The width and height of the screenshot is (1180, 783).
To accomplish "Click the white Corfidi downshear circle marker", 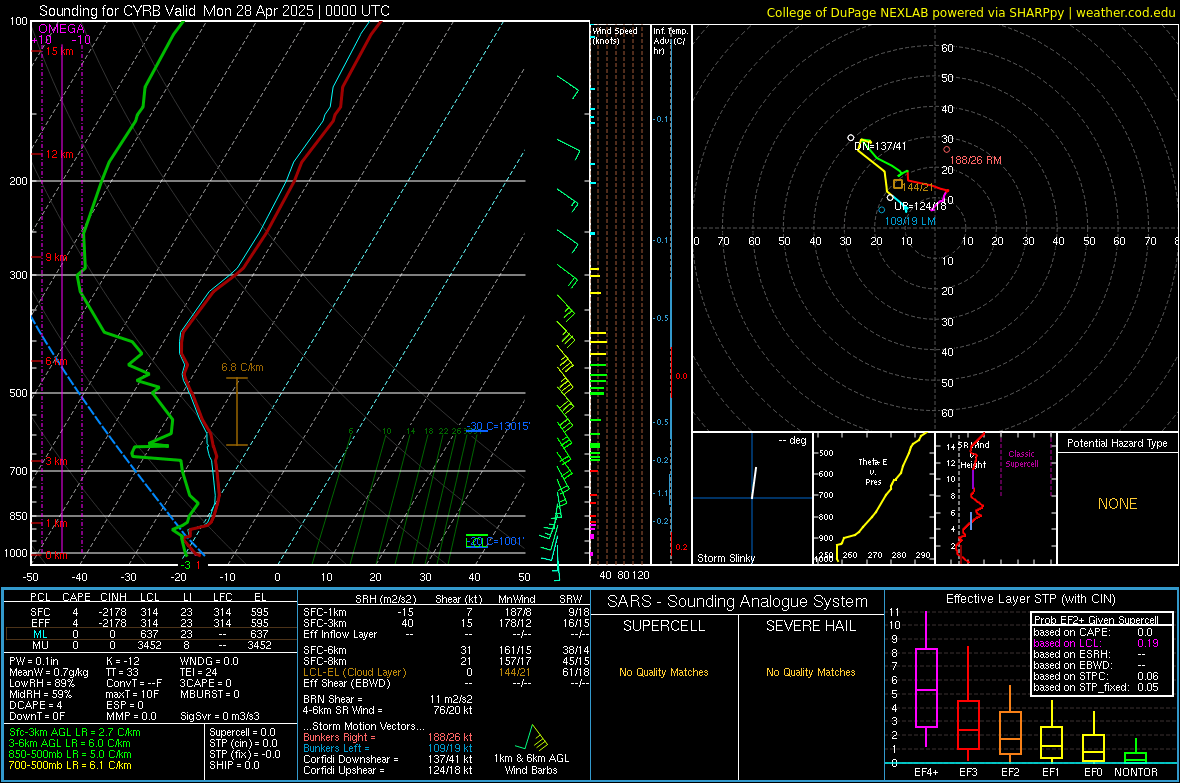I will click(851, 138).
